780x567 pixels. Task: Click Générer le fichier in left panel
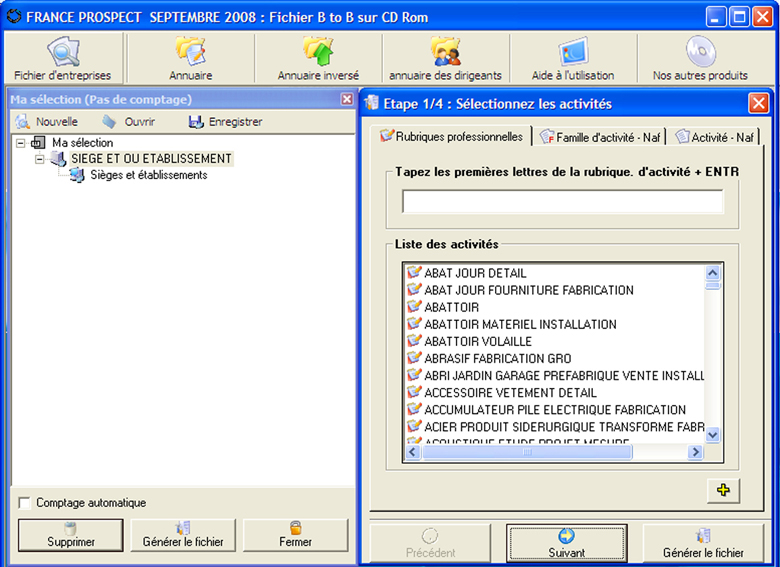click(183, 535)
